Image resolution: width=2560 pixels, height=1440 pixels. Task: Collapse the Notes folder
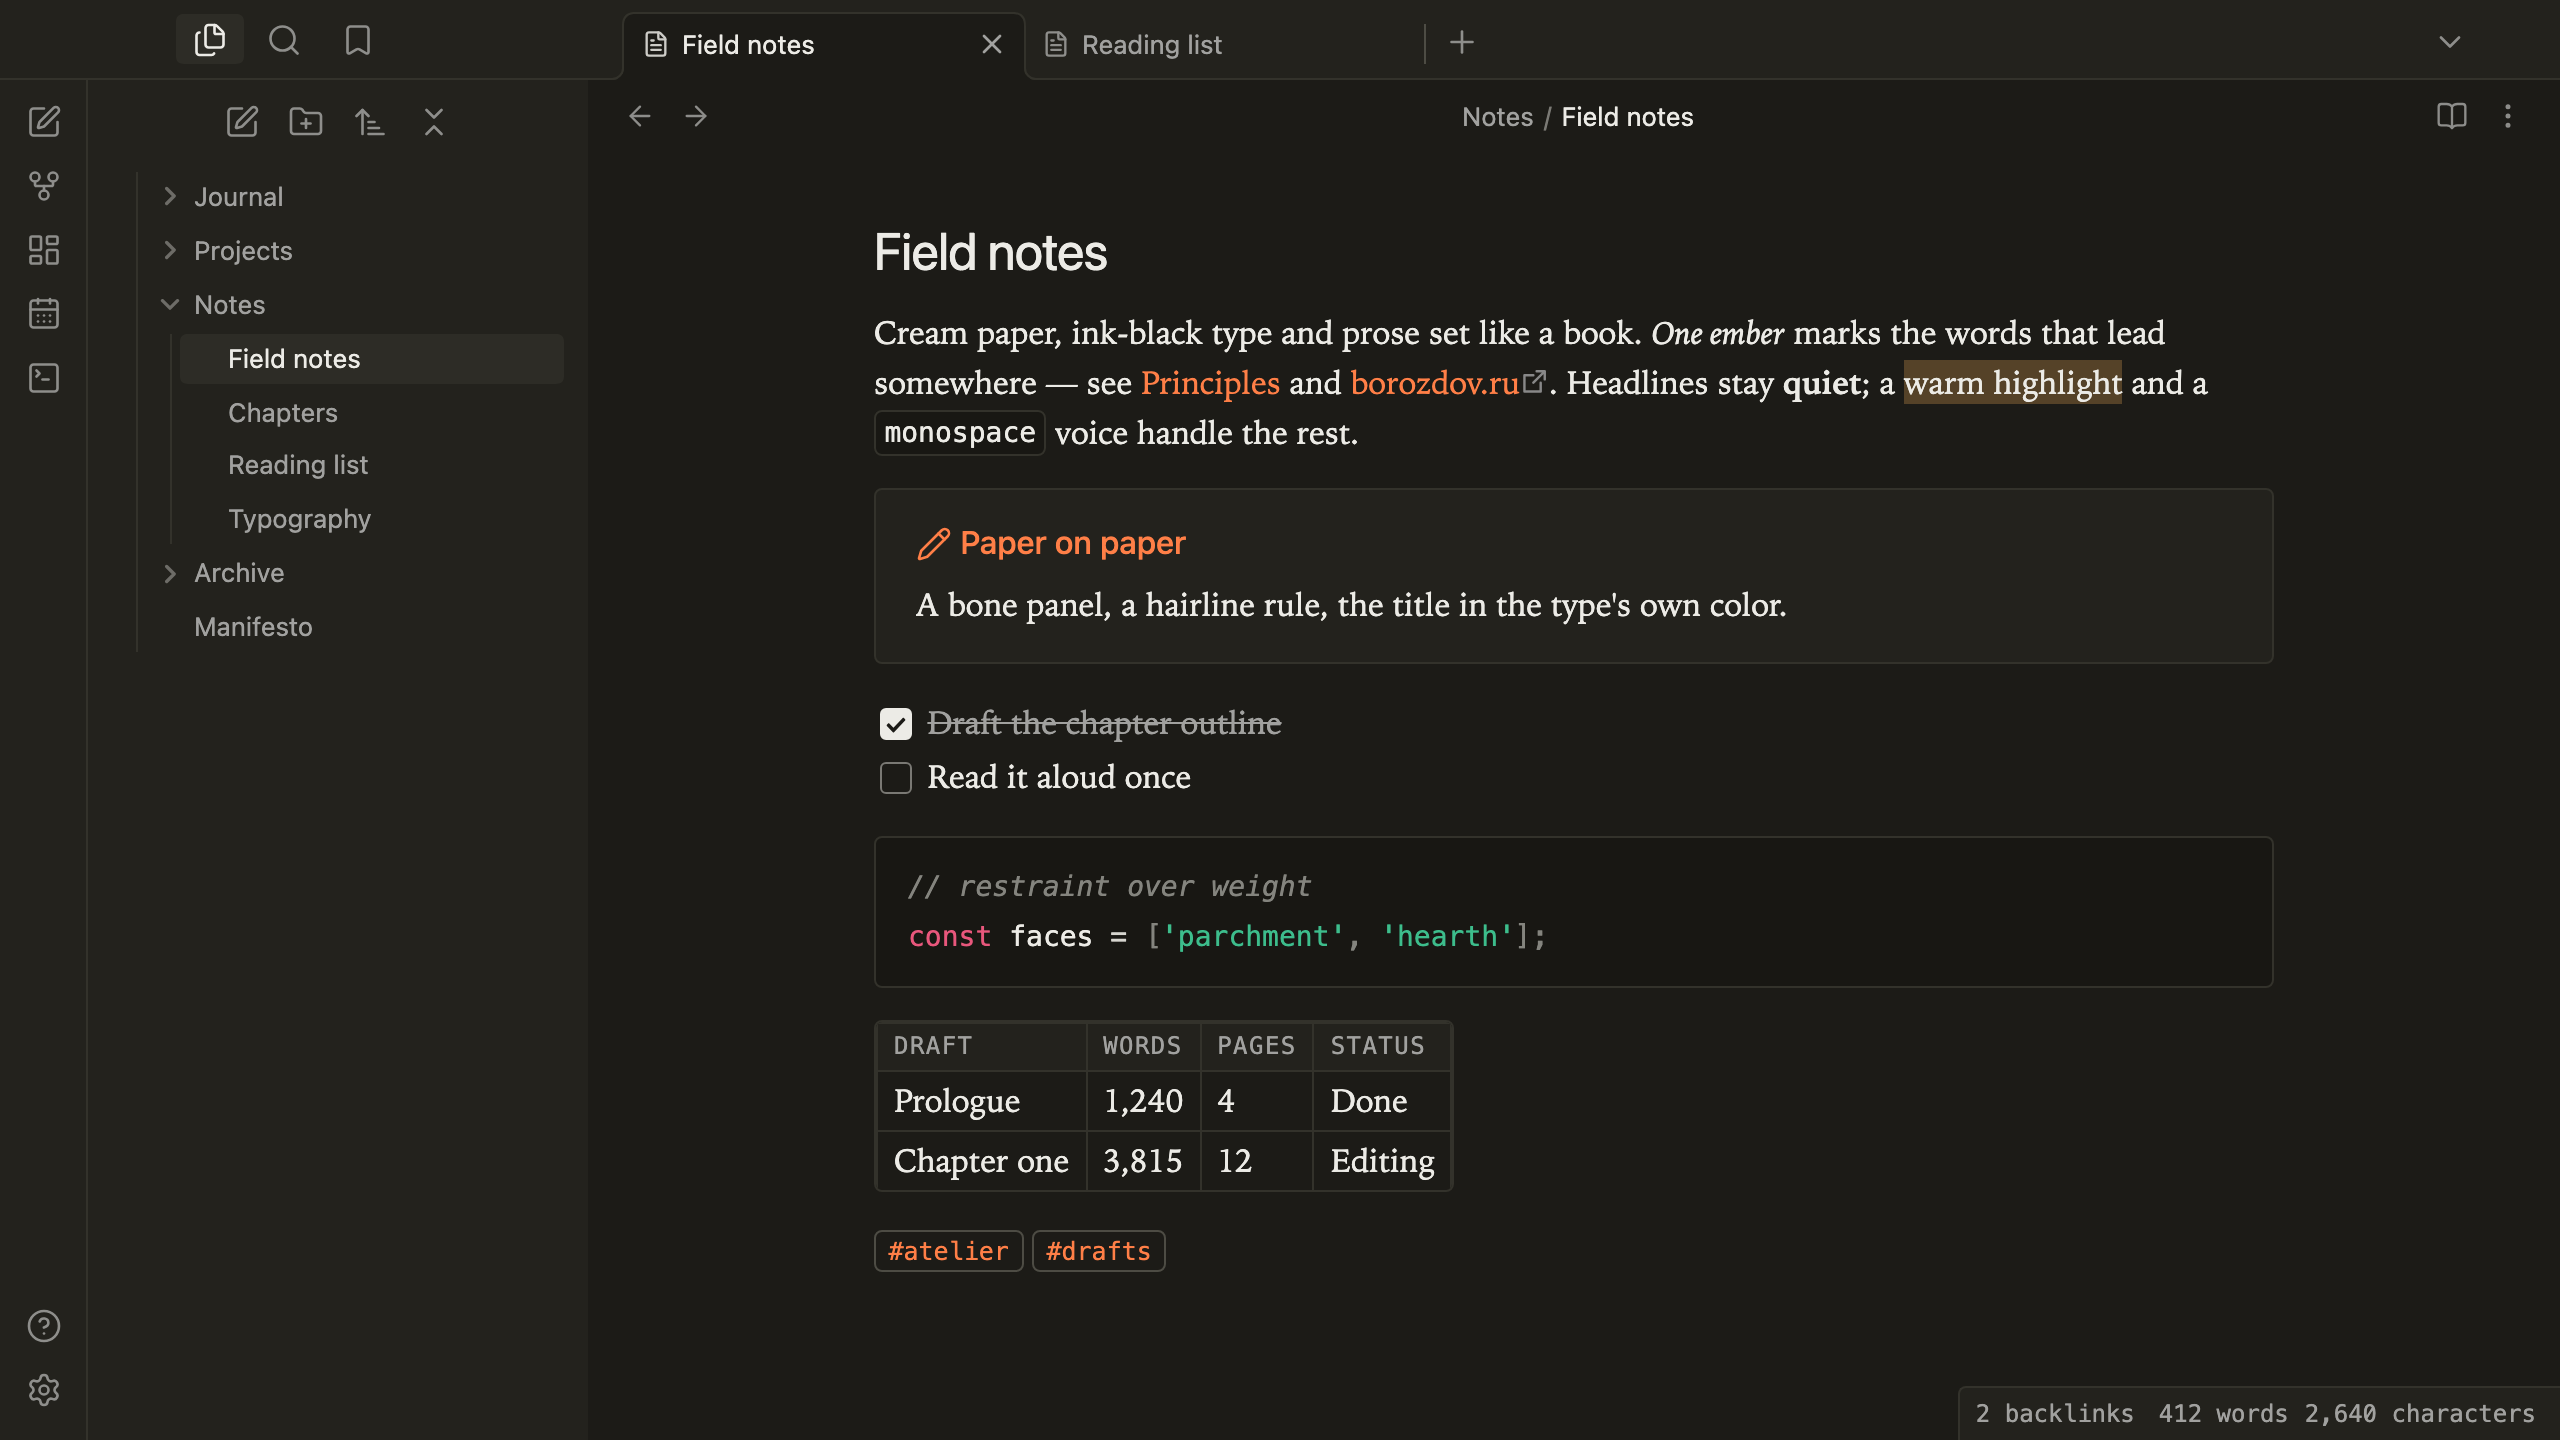pos(170,305)
